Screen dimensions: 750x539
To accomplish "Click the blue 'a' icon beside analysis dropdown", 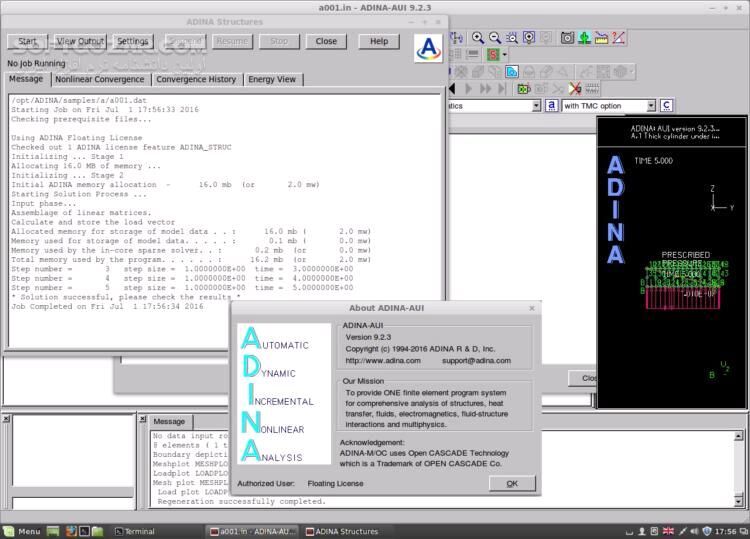I will (x=552, y=105).
